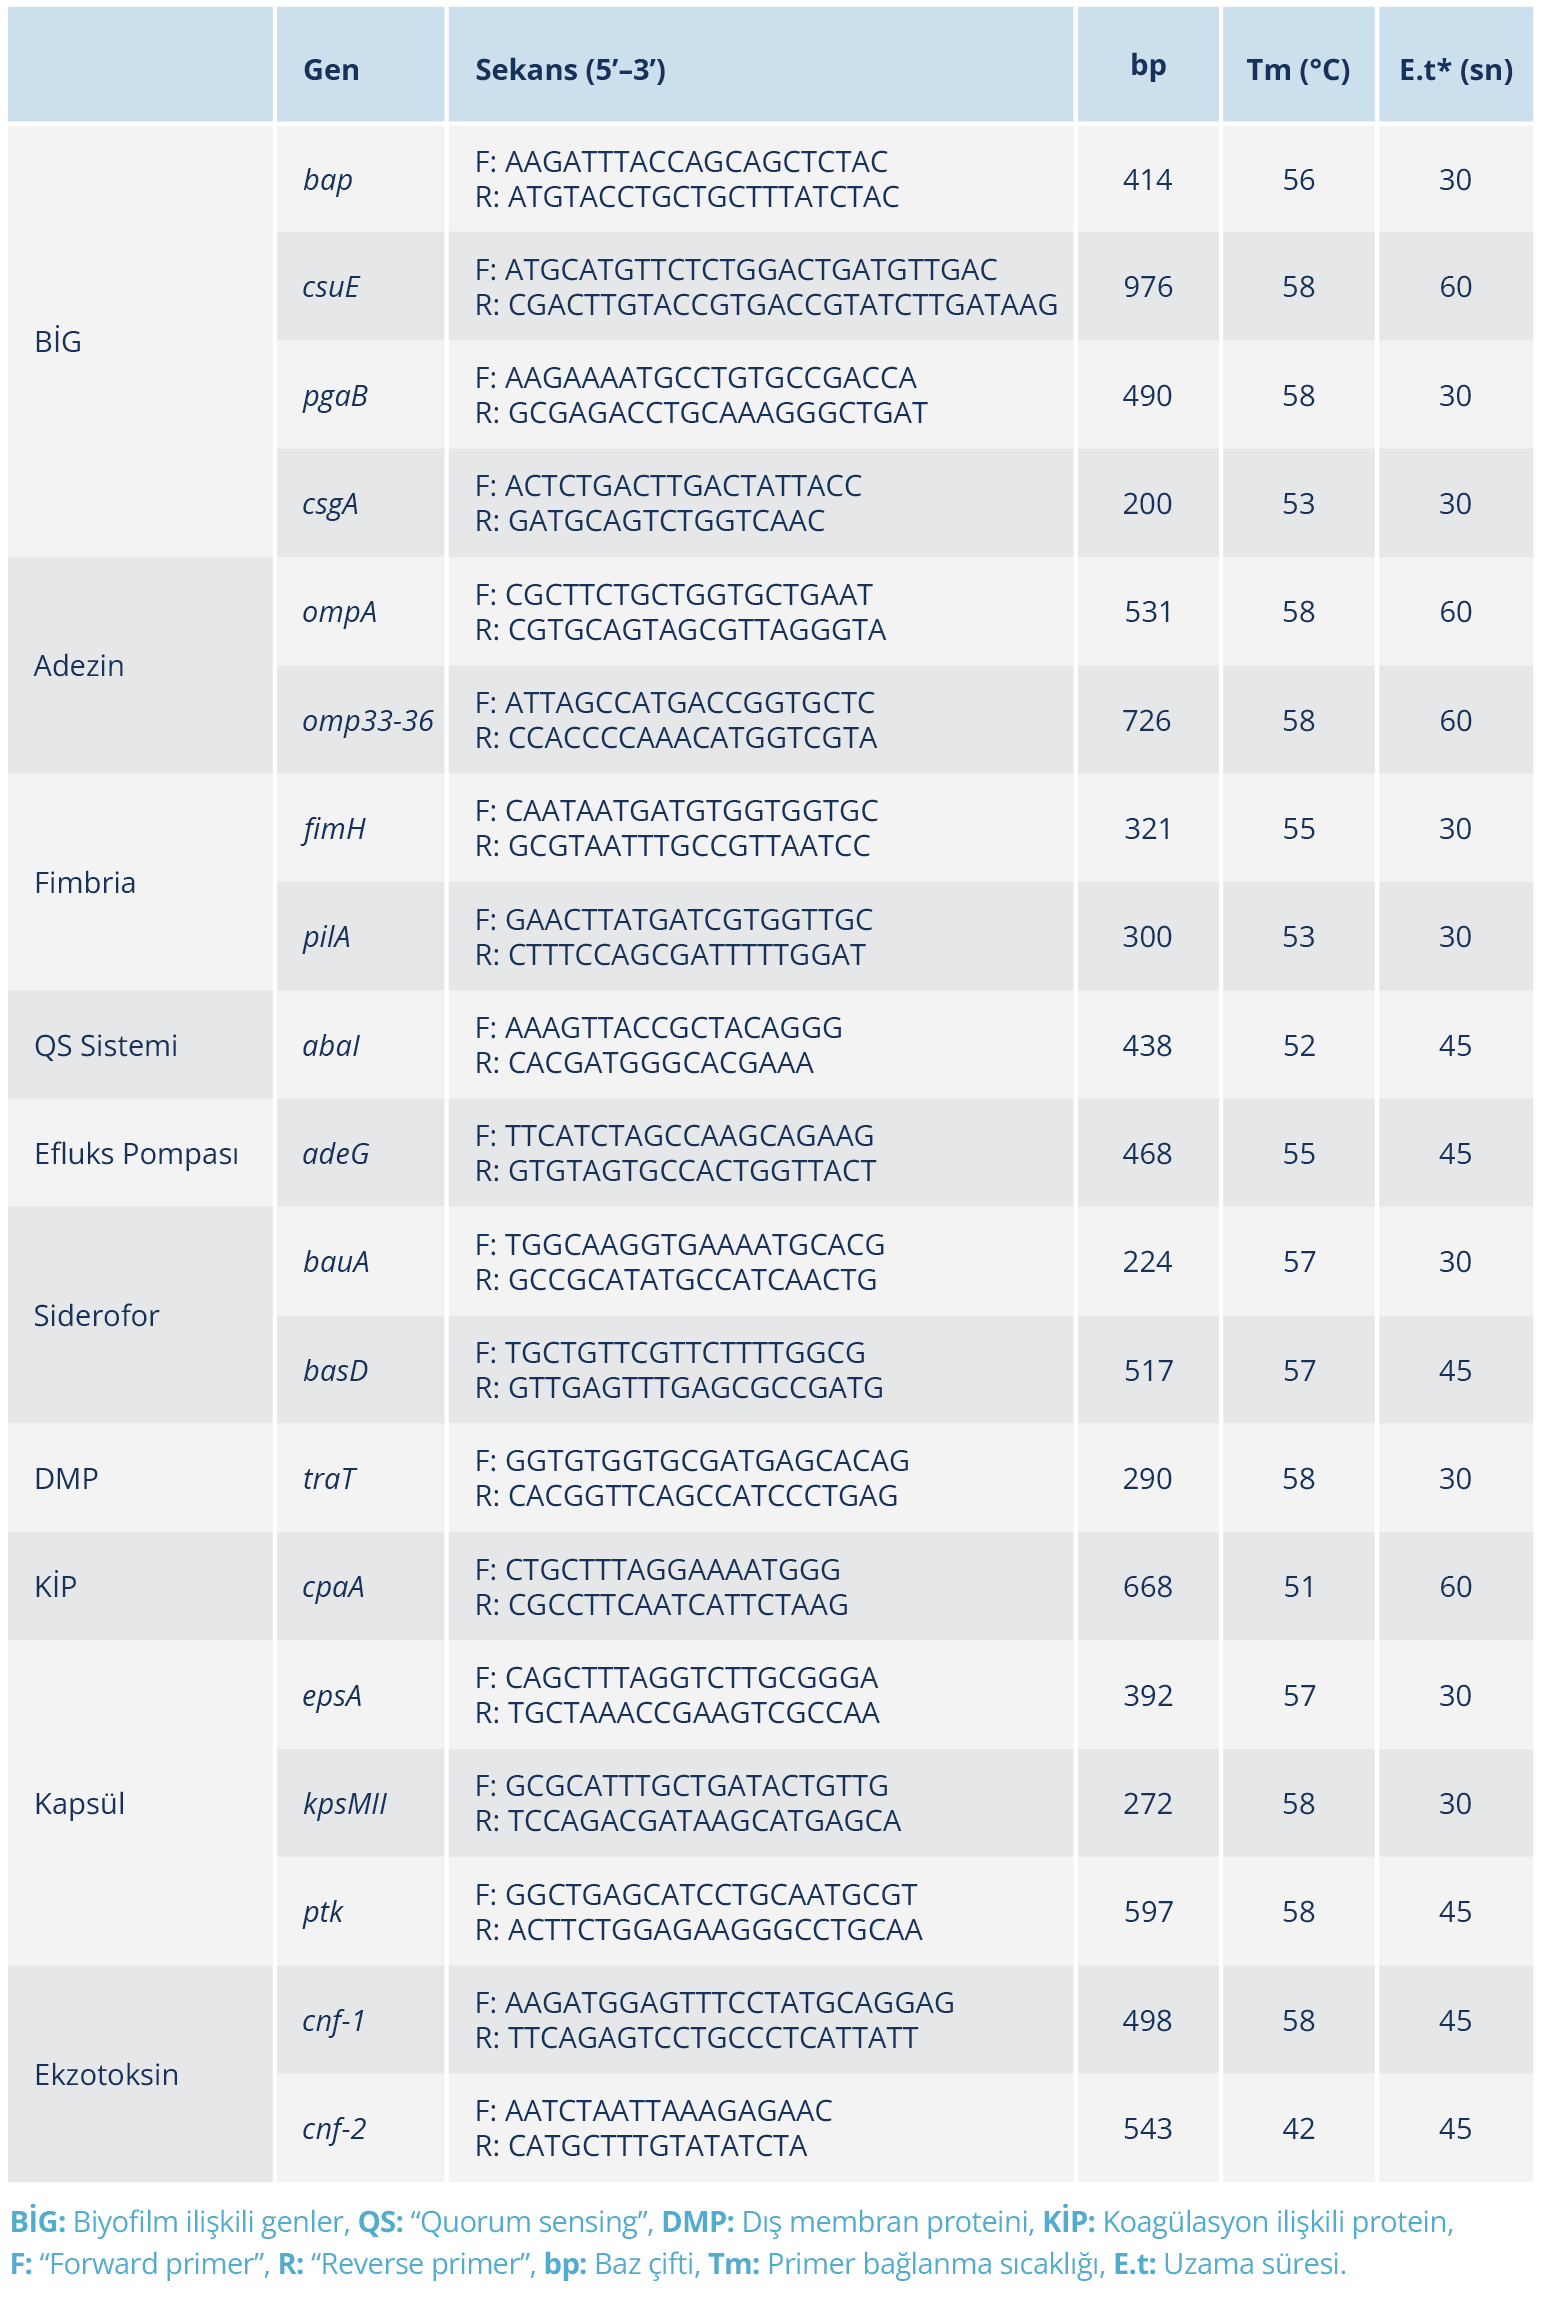The height and width of the screenshot is (2302, 1543).
Task: Select the Tm value 42 for cnf-2
Action: click(x=1298, y=2129)
